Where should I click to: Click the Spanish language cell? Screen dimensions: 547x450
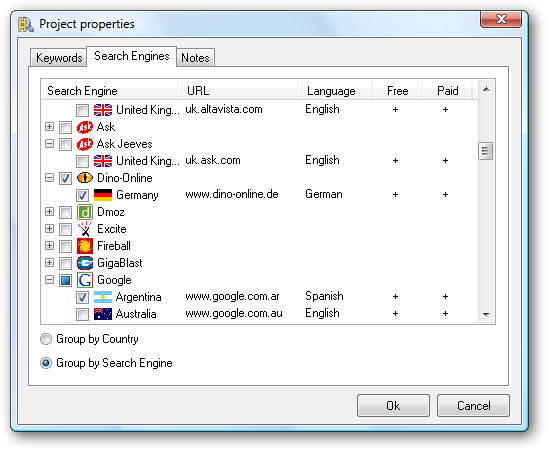point(324,296)
